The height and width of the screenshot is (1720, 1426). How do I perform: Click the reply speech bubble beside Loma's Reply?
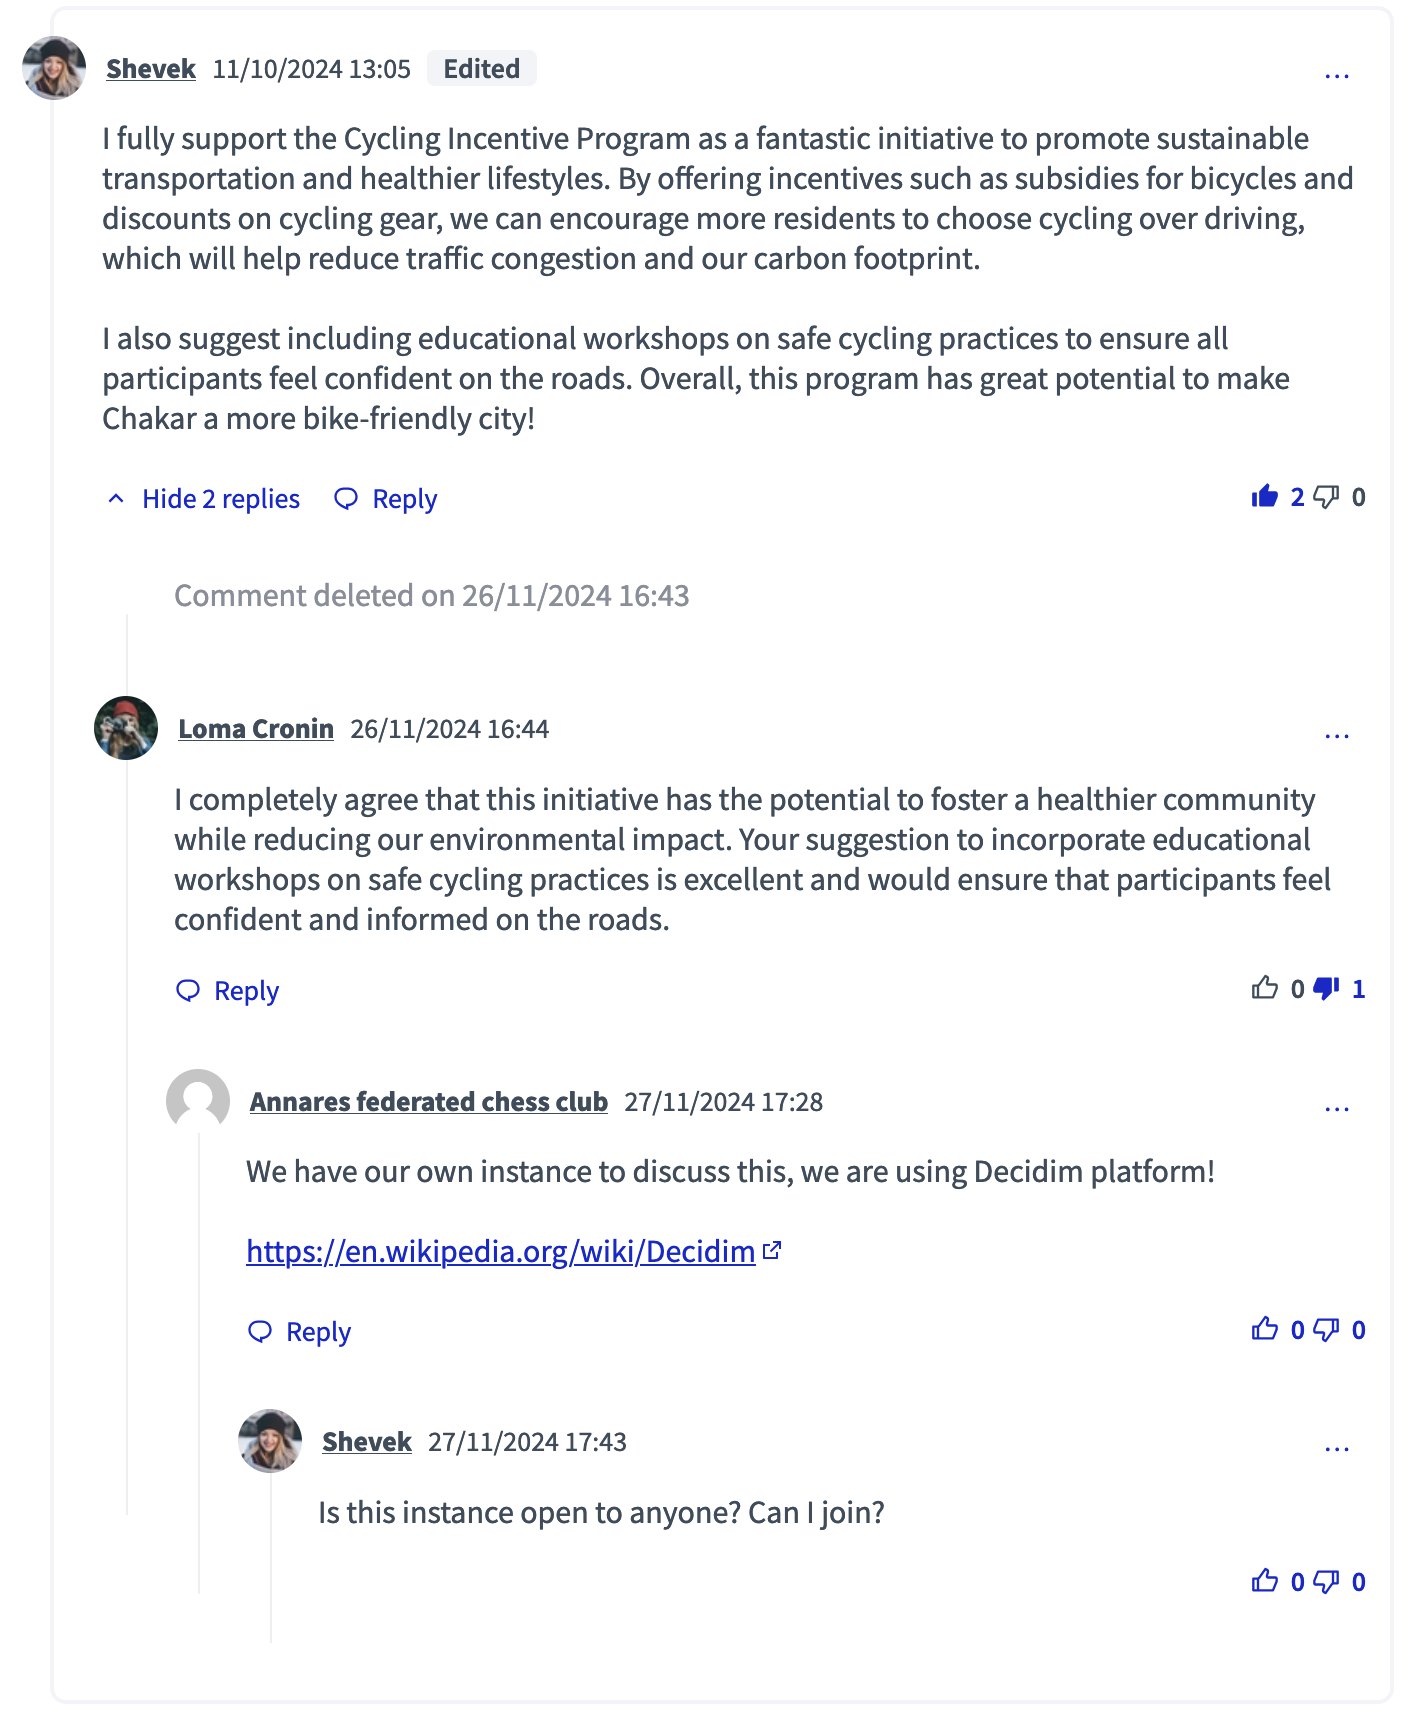pyautogui.click(x=190, y=990)
